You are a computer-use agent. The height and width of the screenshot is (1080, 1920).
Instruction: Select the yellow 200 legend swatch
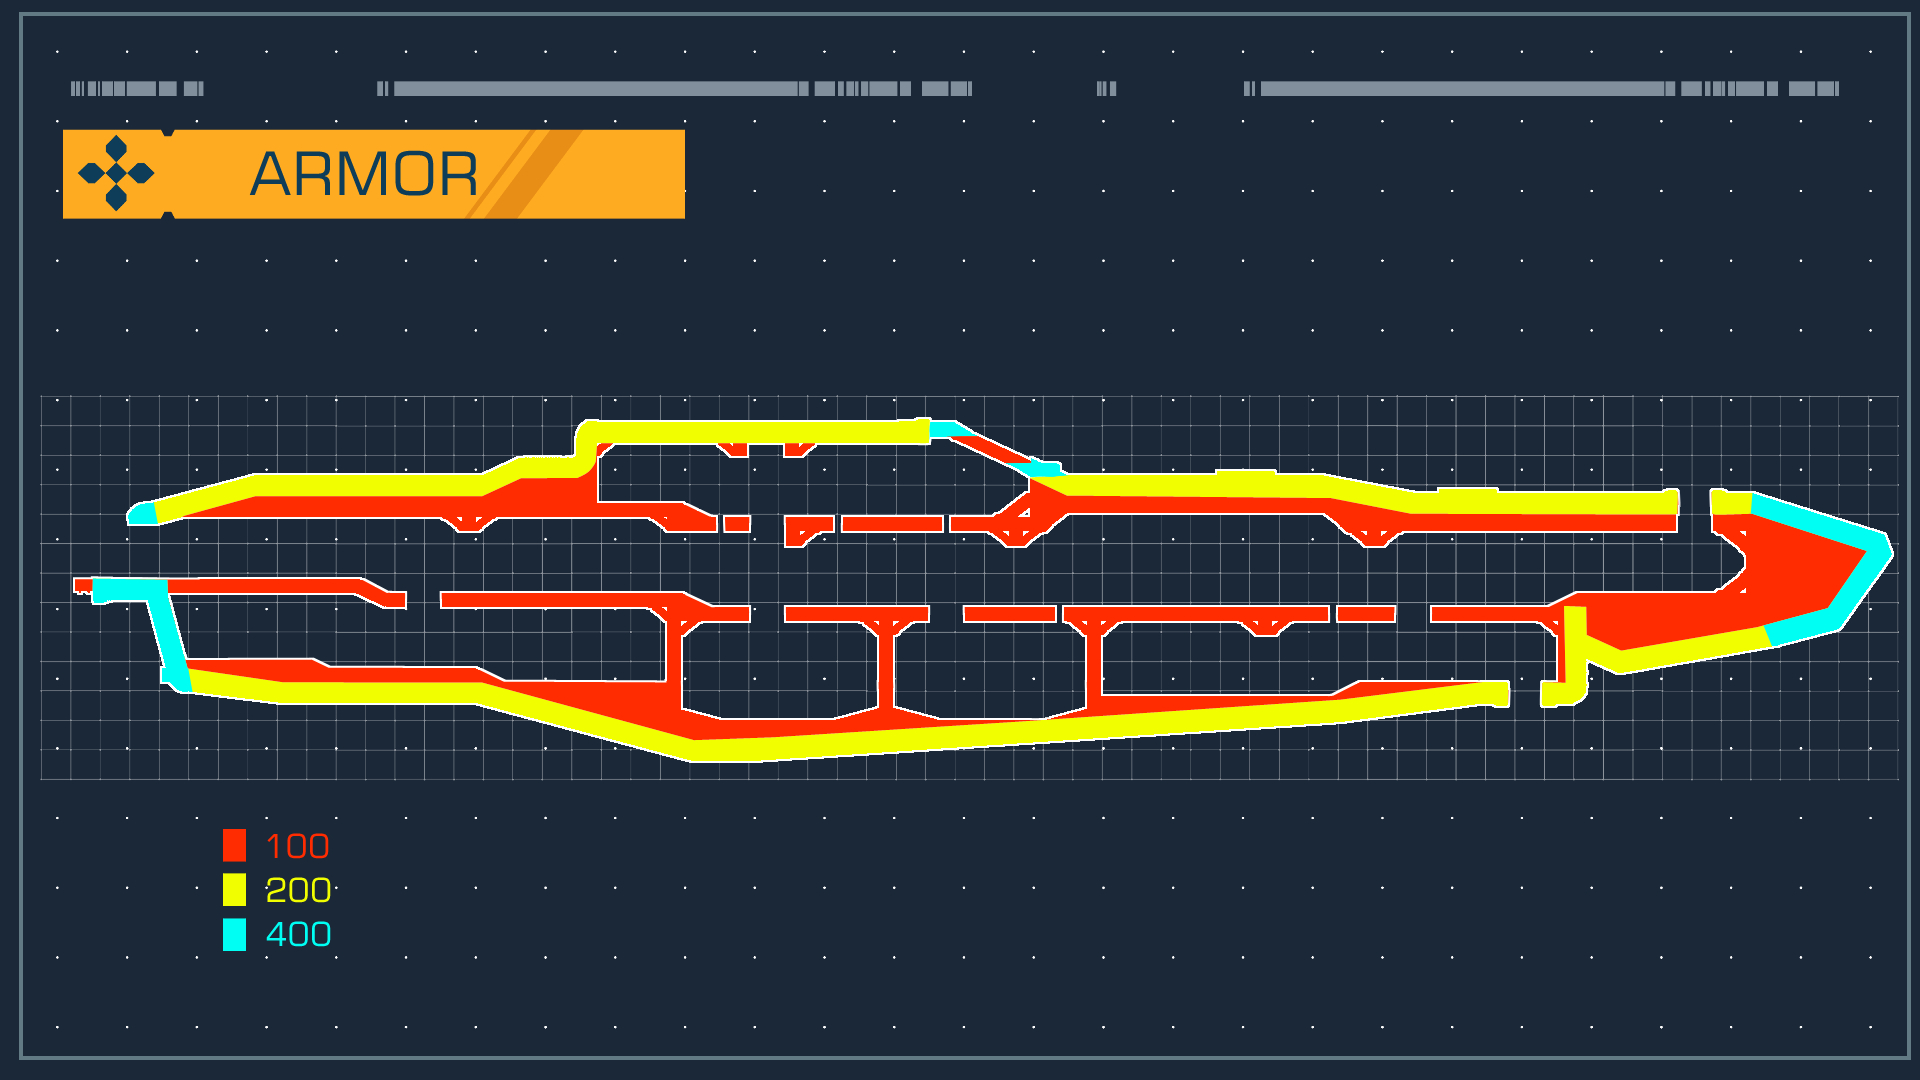click(x=234, y=890)
